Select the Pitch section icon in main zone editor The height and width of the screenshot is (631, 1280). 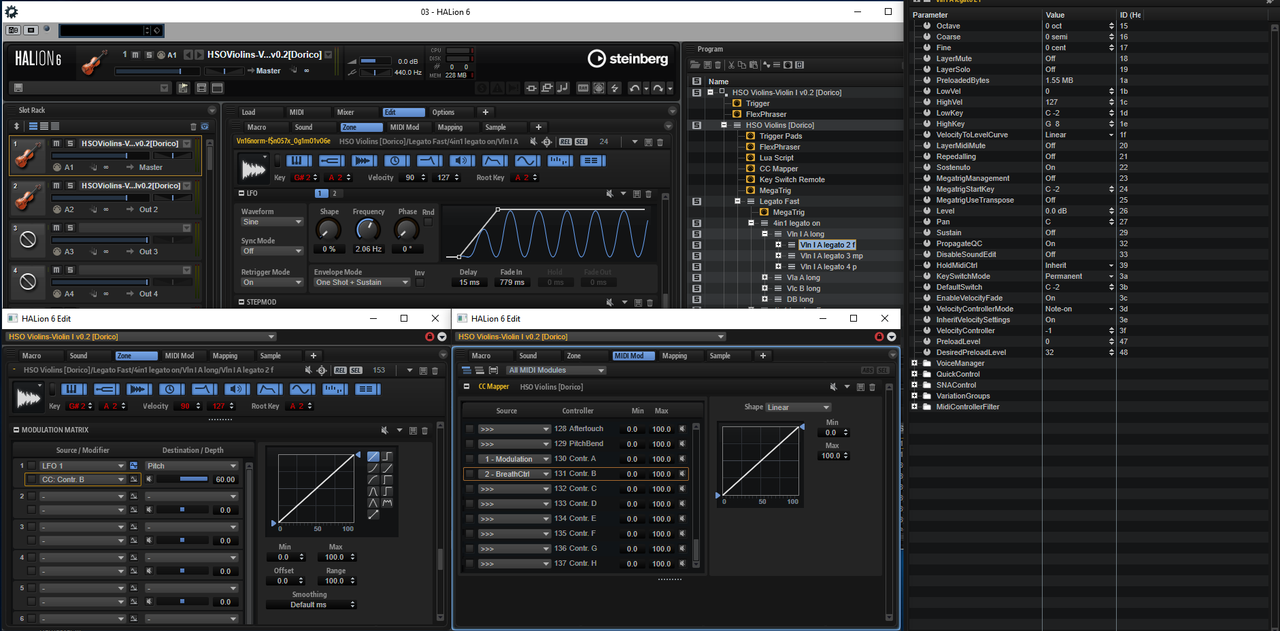tap(332, 160)
